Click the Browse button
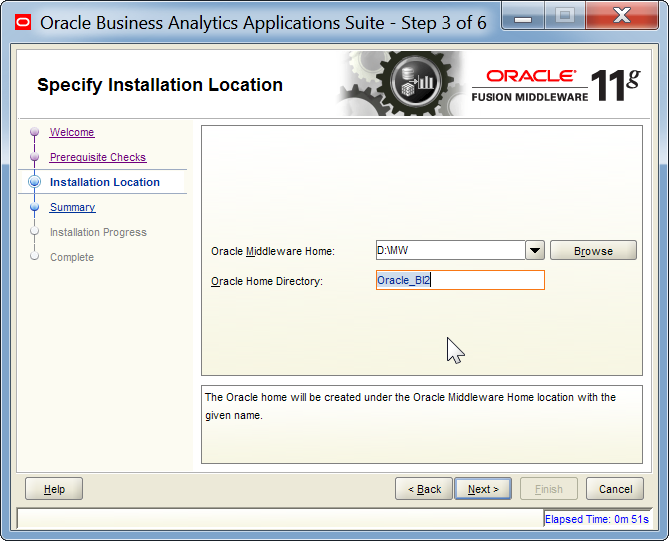 593,250
